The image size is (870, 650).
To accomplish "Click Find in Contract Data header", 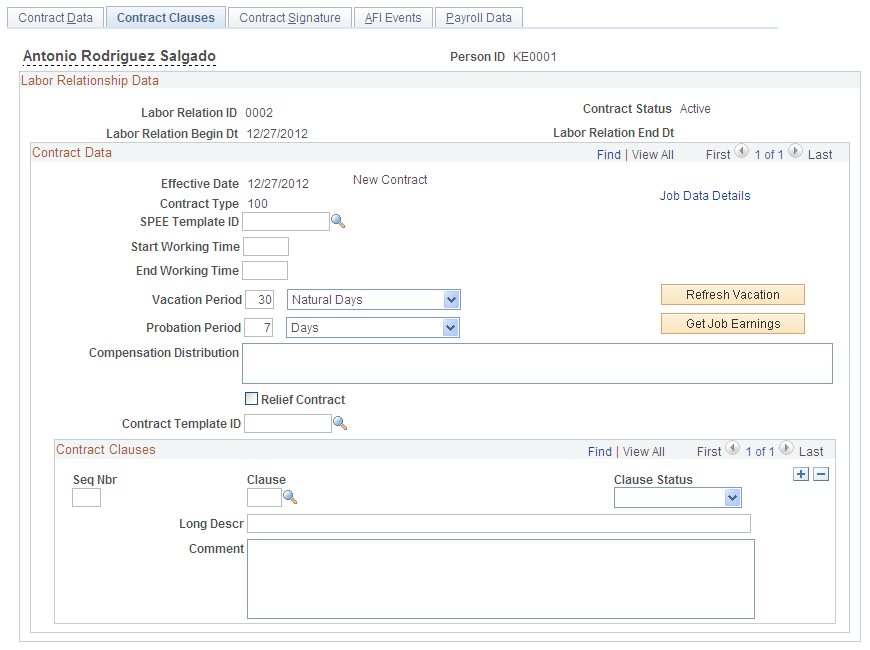I will coord(609,155).
